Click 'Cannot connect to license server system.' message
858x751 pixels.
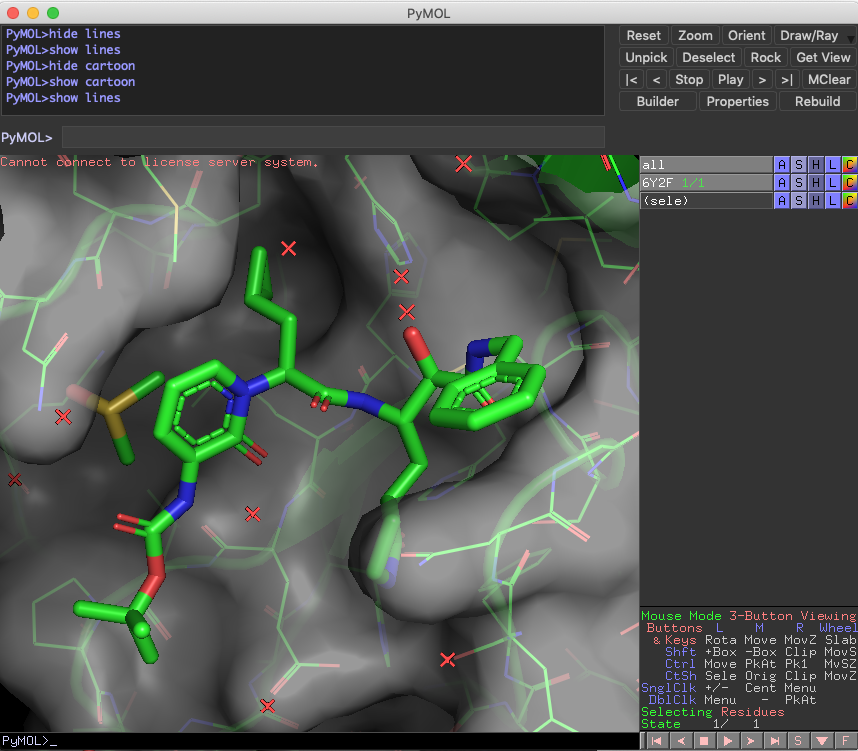[159, 162]
